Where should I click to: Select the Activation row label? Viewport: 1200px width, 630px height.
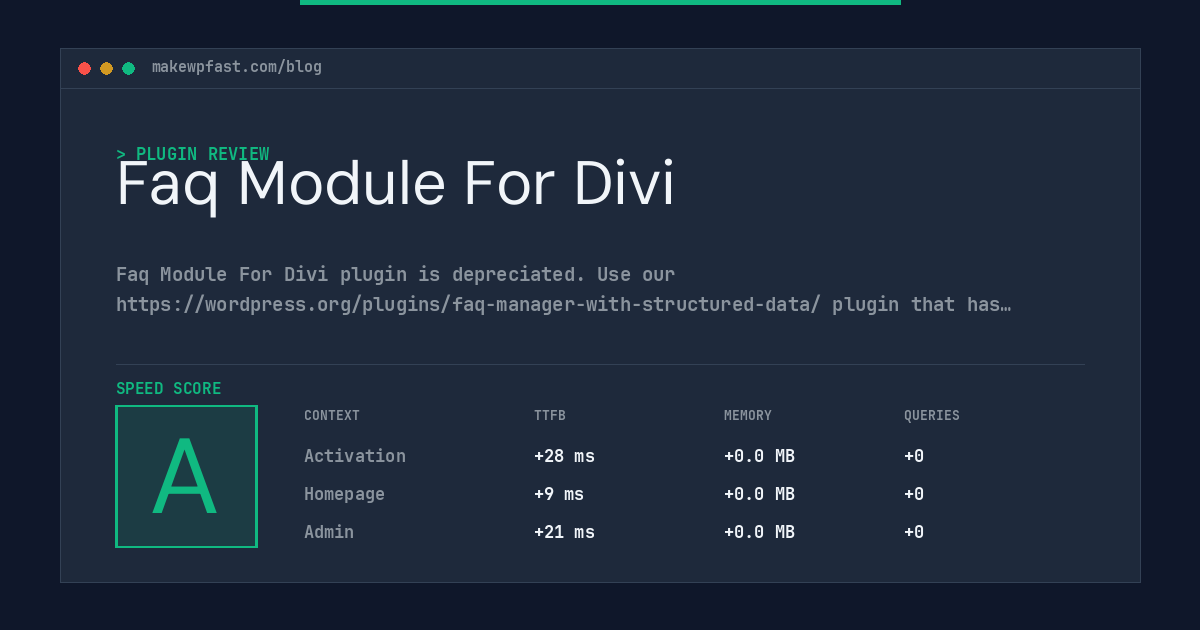355,456
